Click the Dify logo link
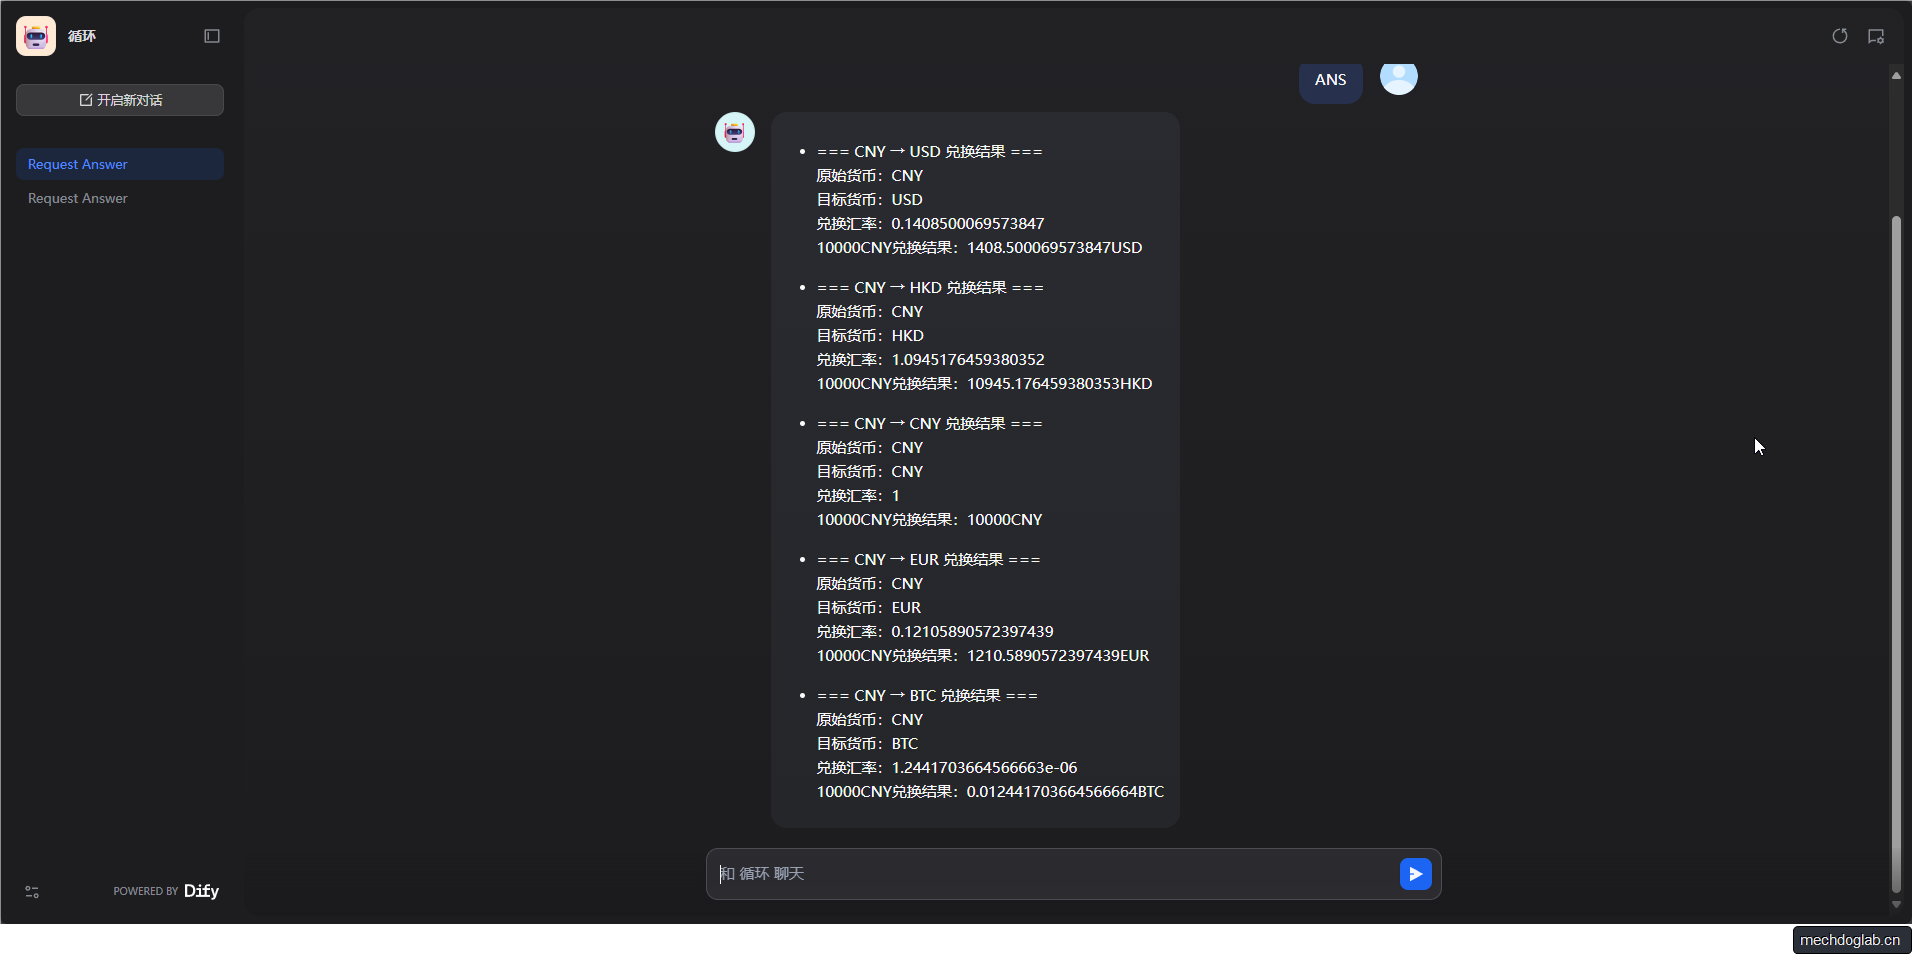Screen dimensions: 1912x954 pos(201,891)
